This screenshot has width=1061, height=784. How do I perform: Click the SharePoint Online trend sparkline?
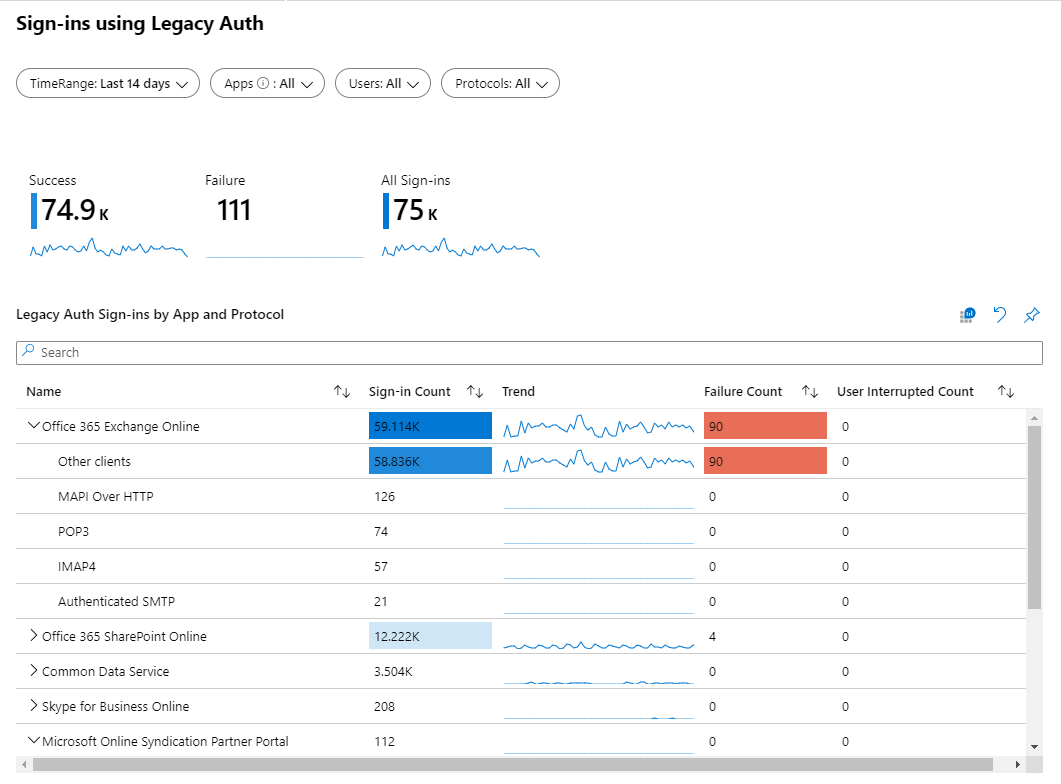(x=599, y=645)
